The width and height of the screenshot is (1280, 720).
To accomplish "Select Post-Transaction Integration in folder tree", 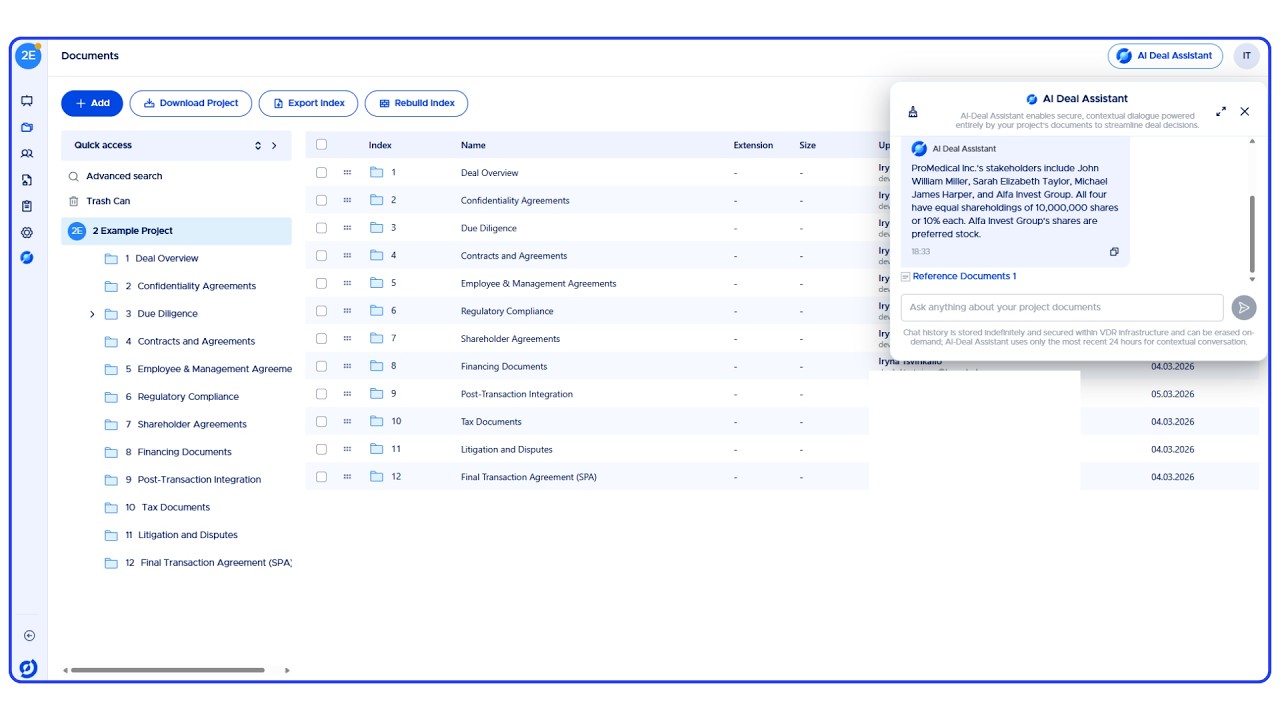I will 192,480.
